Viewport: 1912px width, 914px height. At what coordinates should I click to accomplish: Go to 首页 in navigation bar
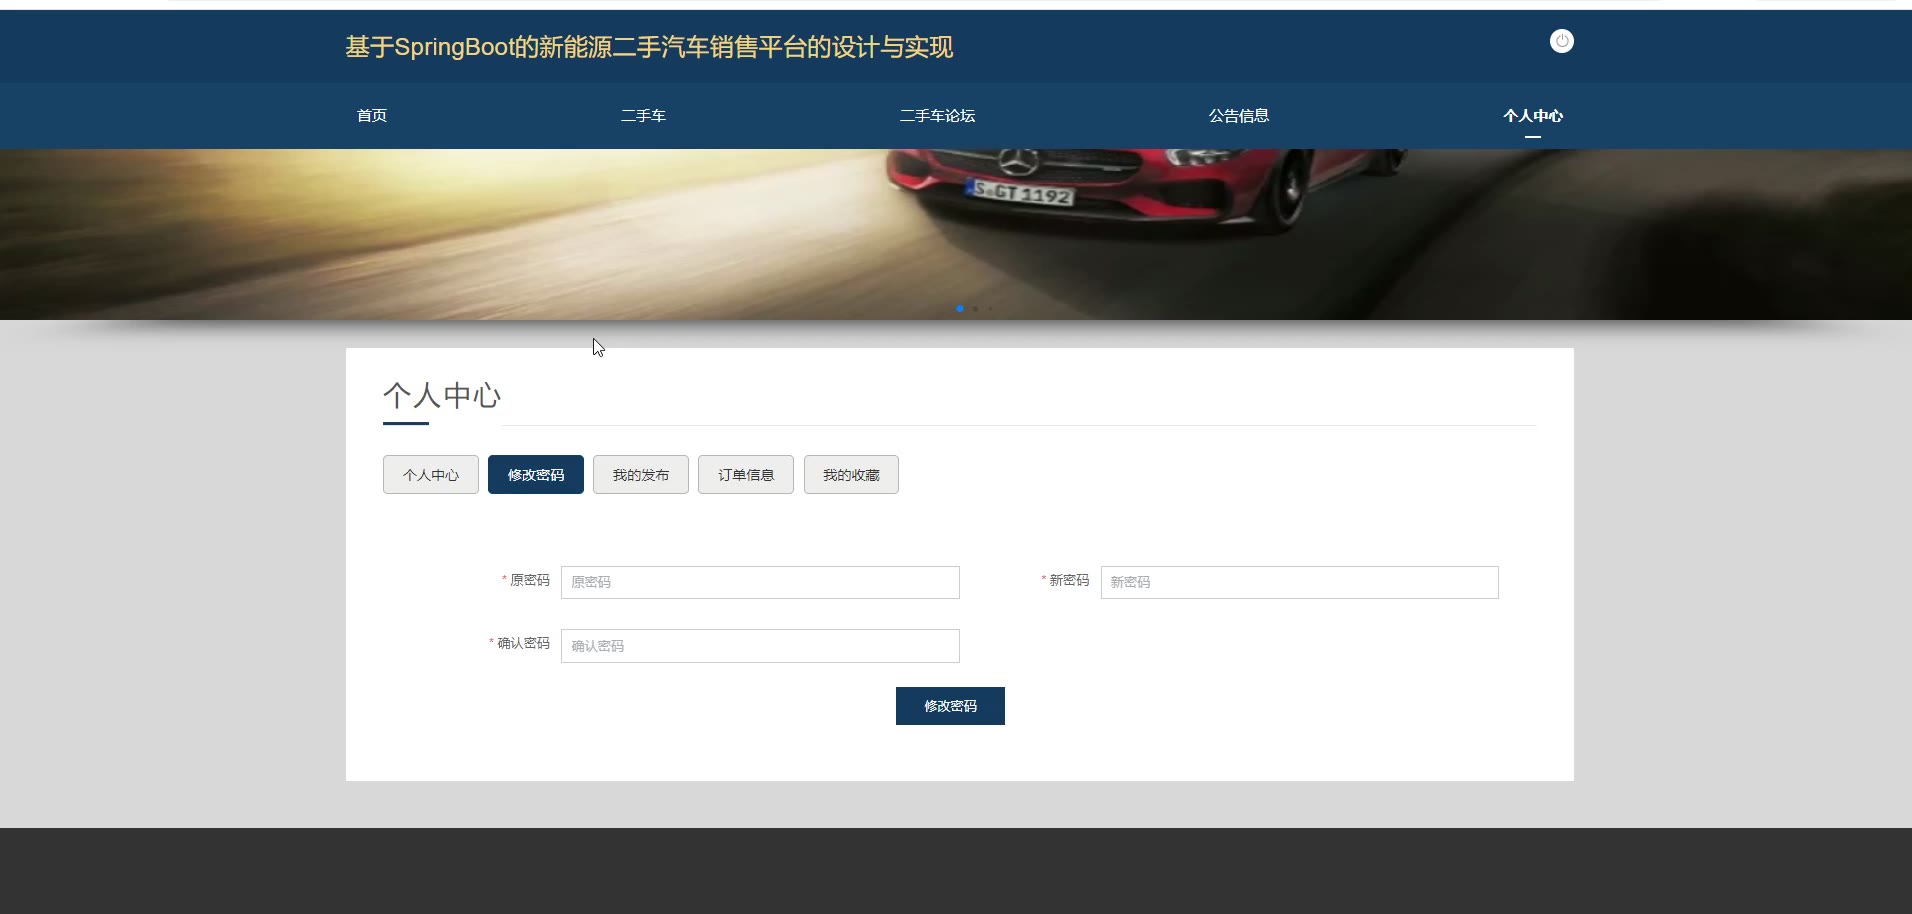372,116
